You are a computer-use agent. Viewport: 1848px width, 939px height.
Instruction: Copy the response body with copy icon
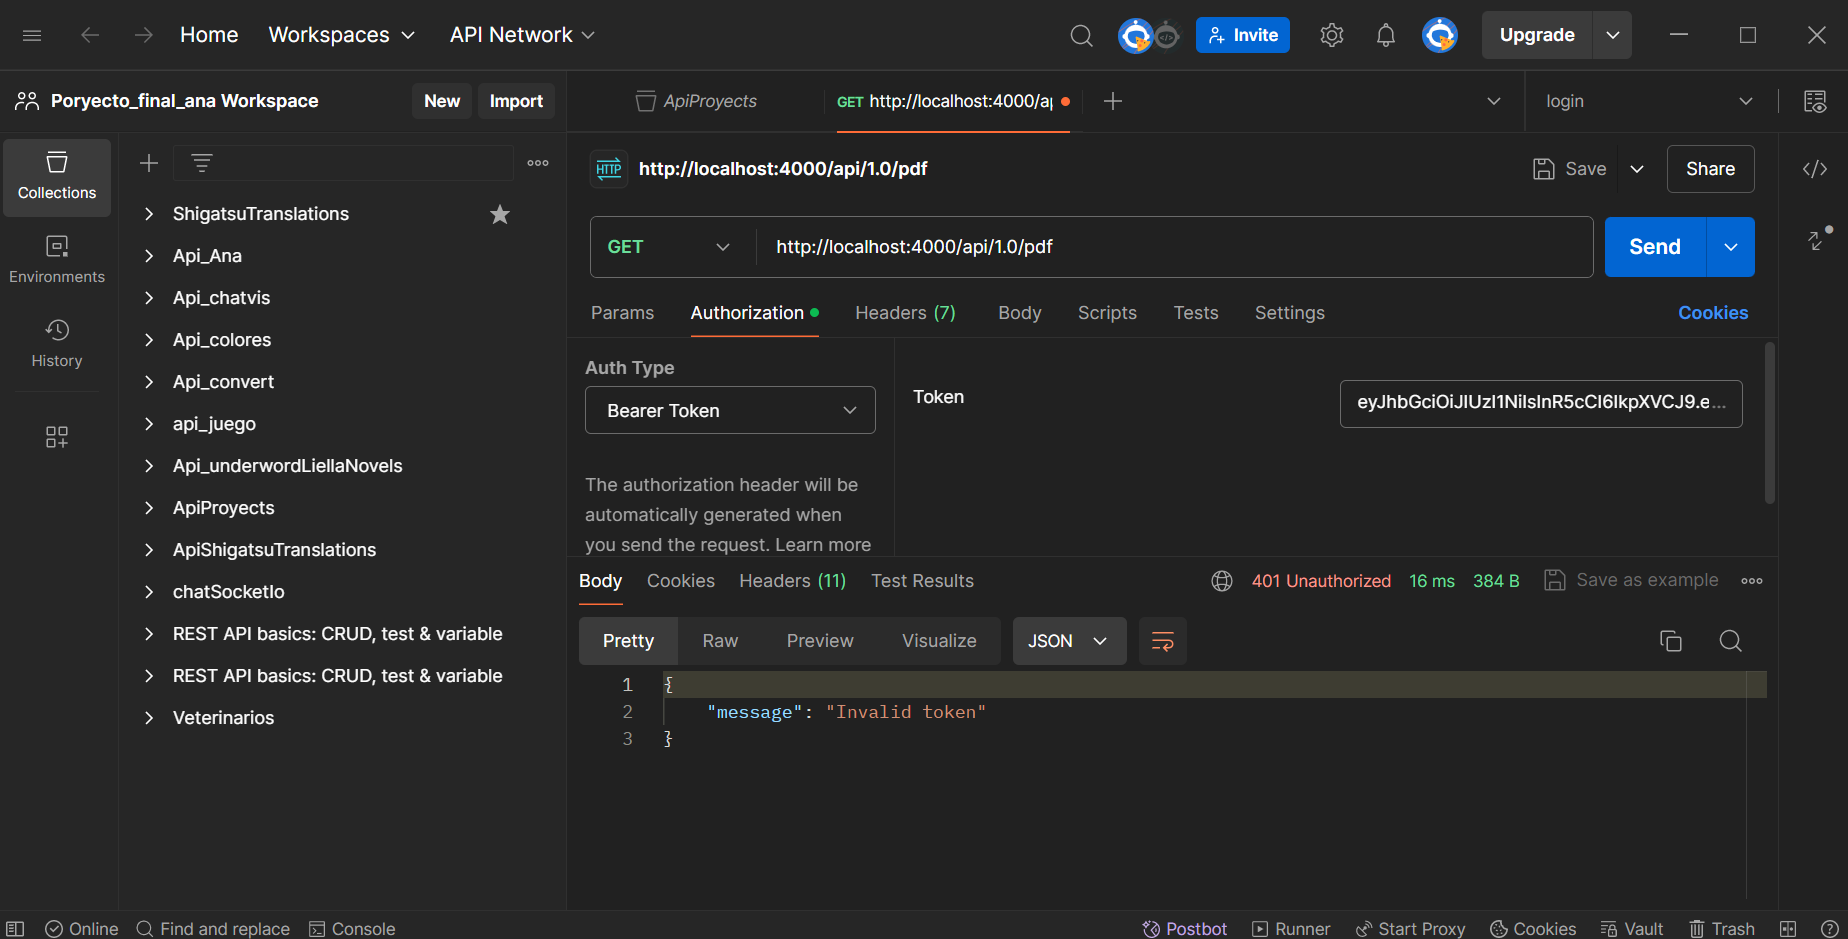pos(1671,641)
